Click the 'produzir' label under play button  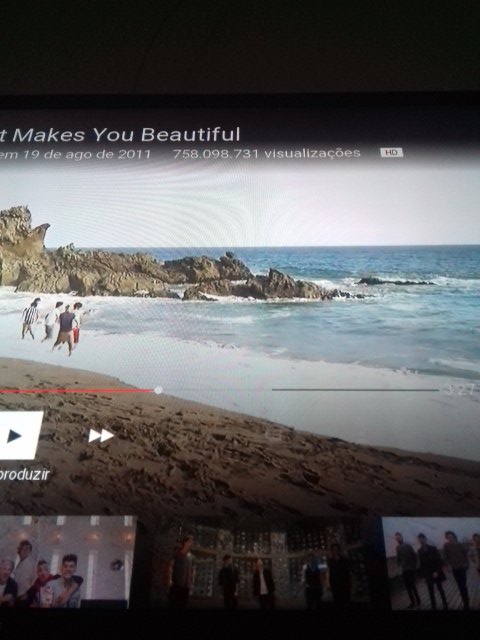point(24,474)
